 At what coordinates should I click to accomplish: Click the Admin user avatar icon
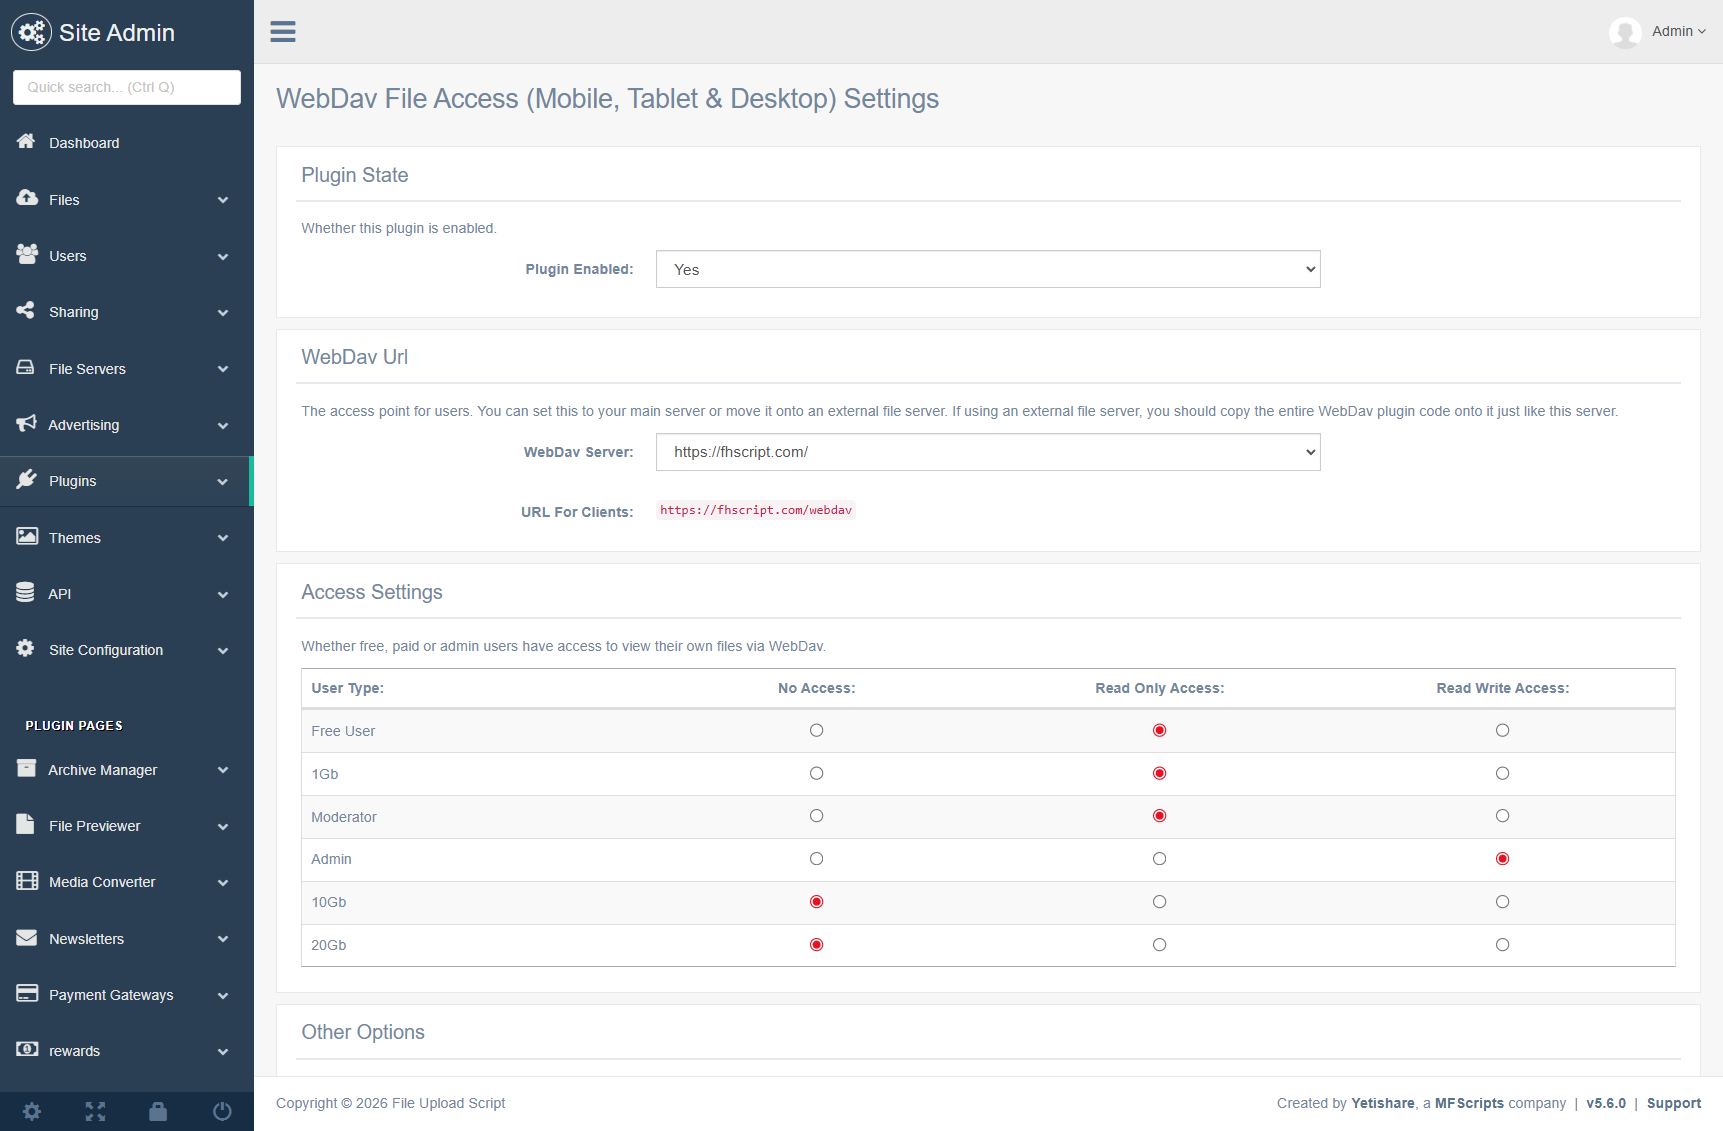(x=1625, y=32)
